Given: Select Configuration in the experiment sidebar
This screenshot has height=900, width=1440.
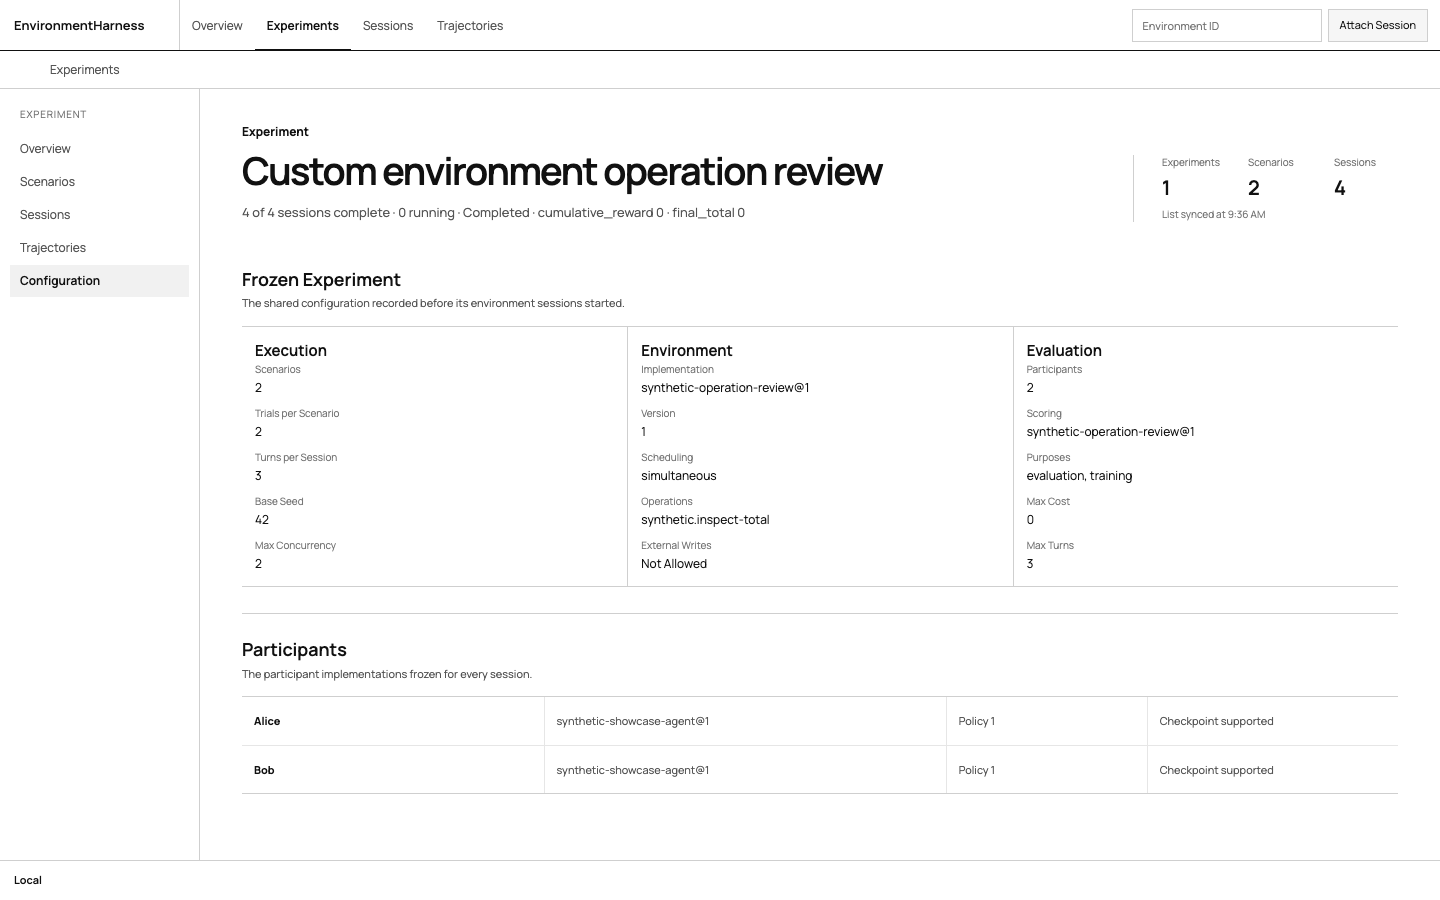Looking at the screenshot, I should tap(99, 281).
